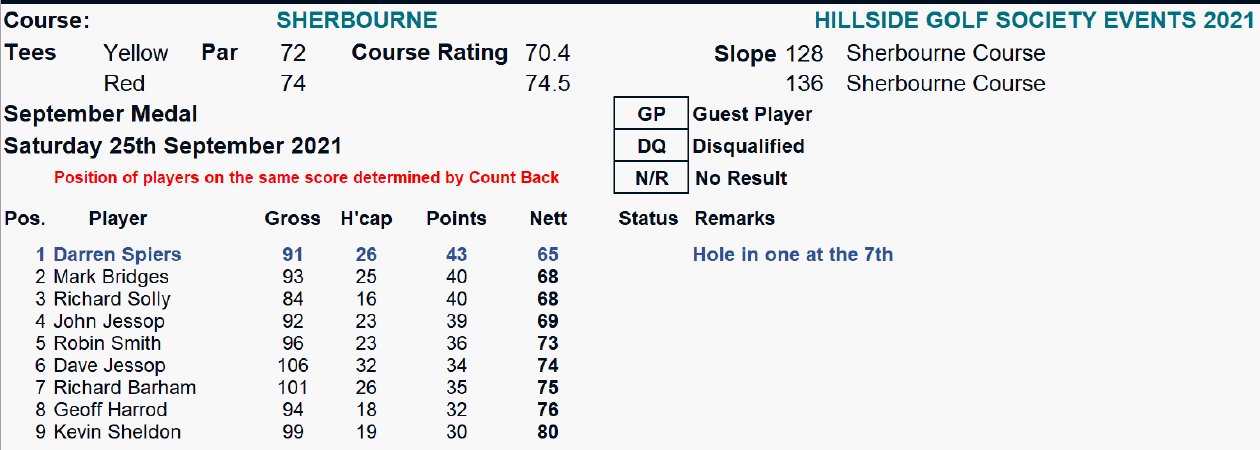Screen dimensions: 1260x450
Task: Select the Course Rating value 70.4
Action: tap(547, 53)
